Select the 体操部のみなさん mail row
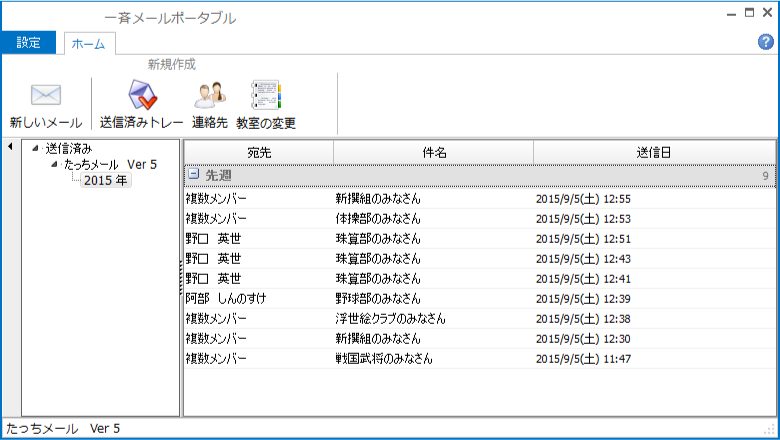Screen dimensions: 780x440 click(x=480, y=219)
